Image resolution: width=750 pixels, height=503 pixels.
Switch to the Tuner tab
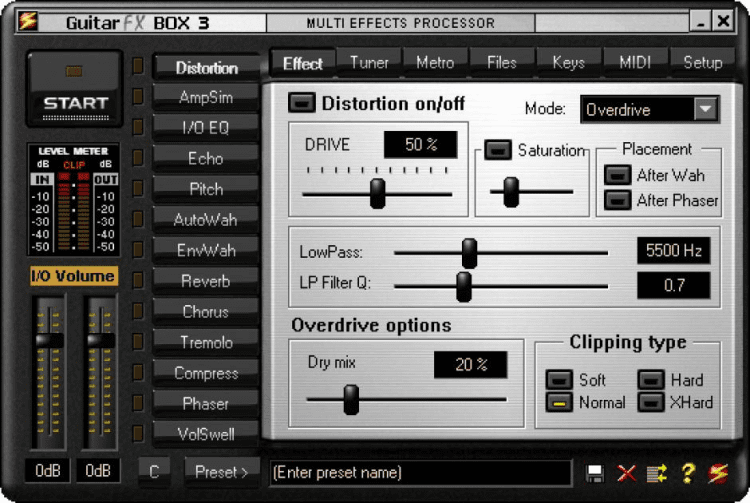pyautogui.click(x=369, y=62)
